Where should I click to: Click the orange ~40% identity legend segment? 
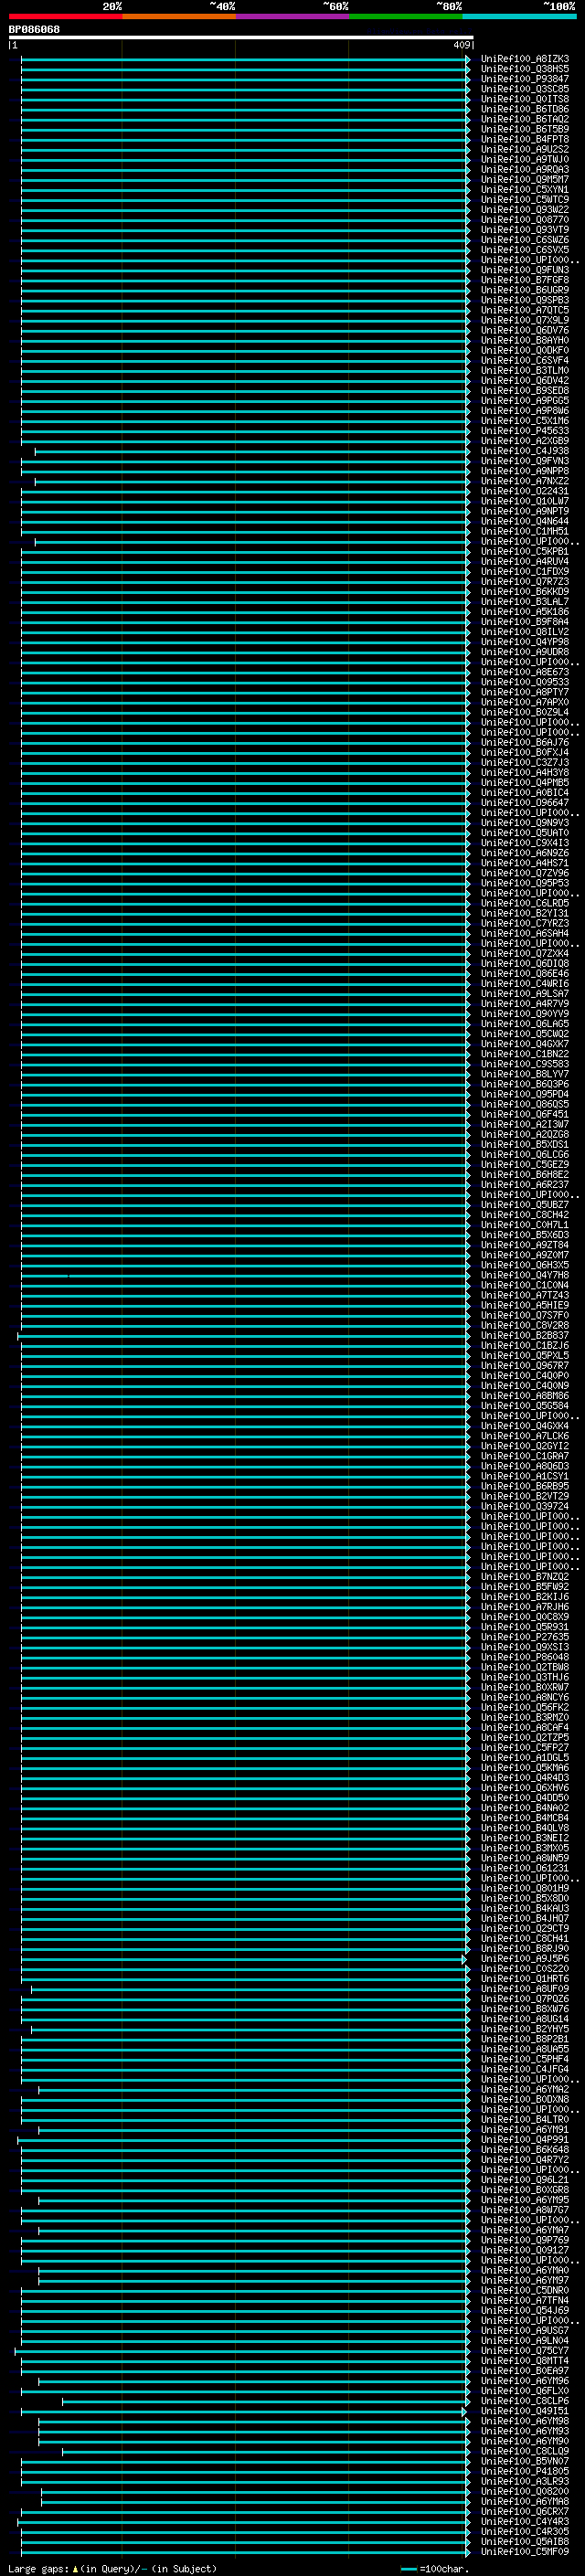pos(179,16)
